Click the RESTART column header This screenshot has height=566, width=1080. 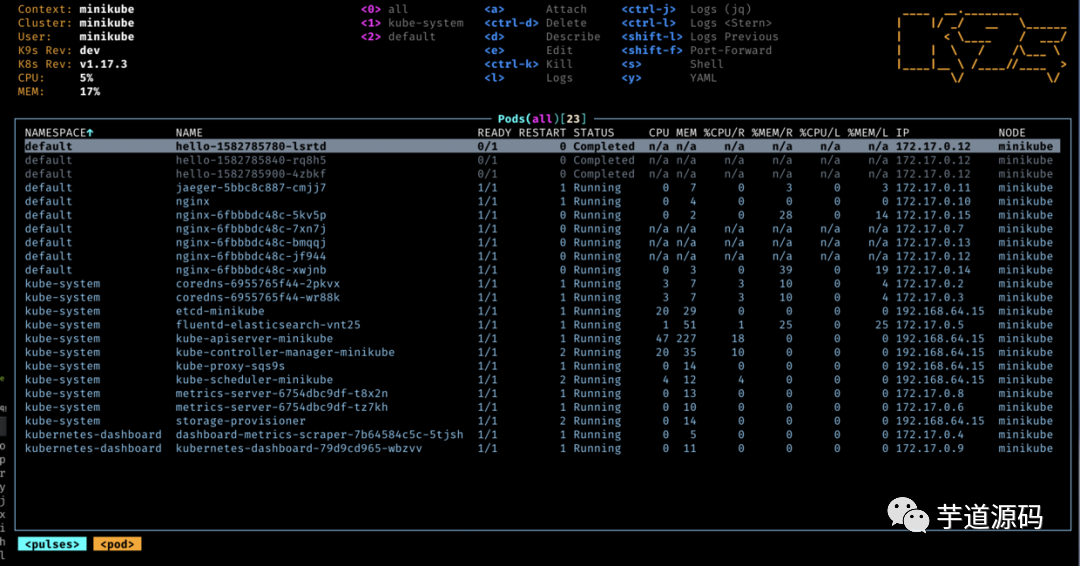click(x=542, y=132)
